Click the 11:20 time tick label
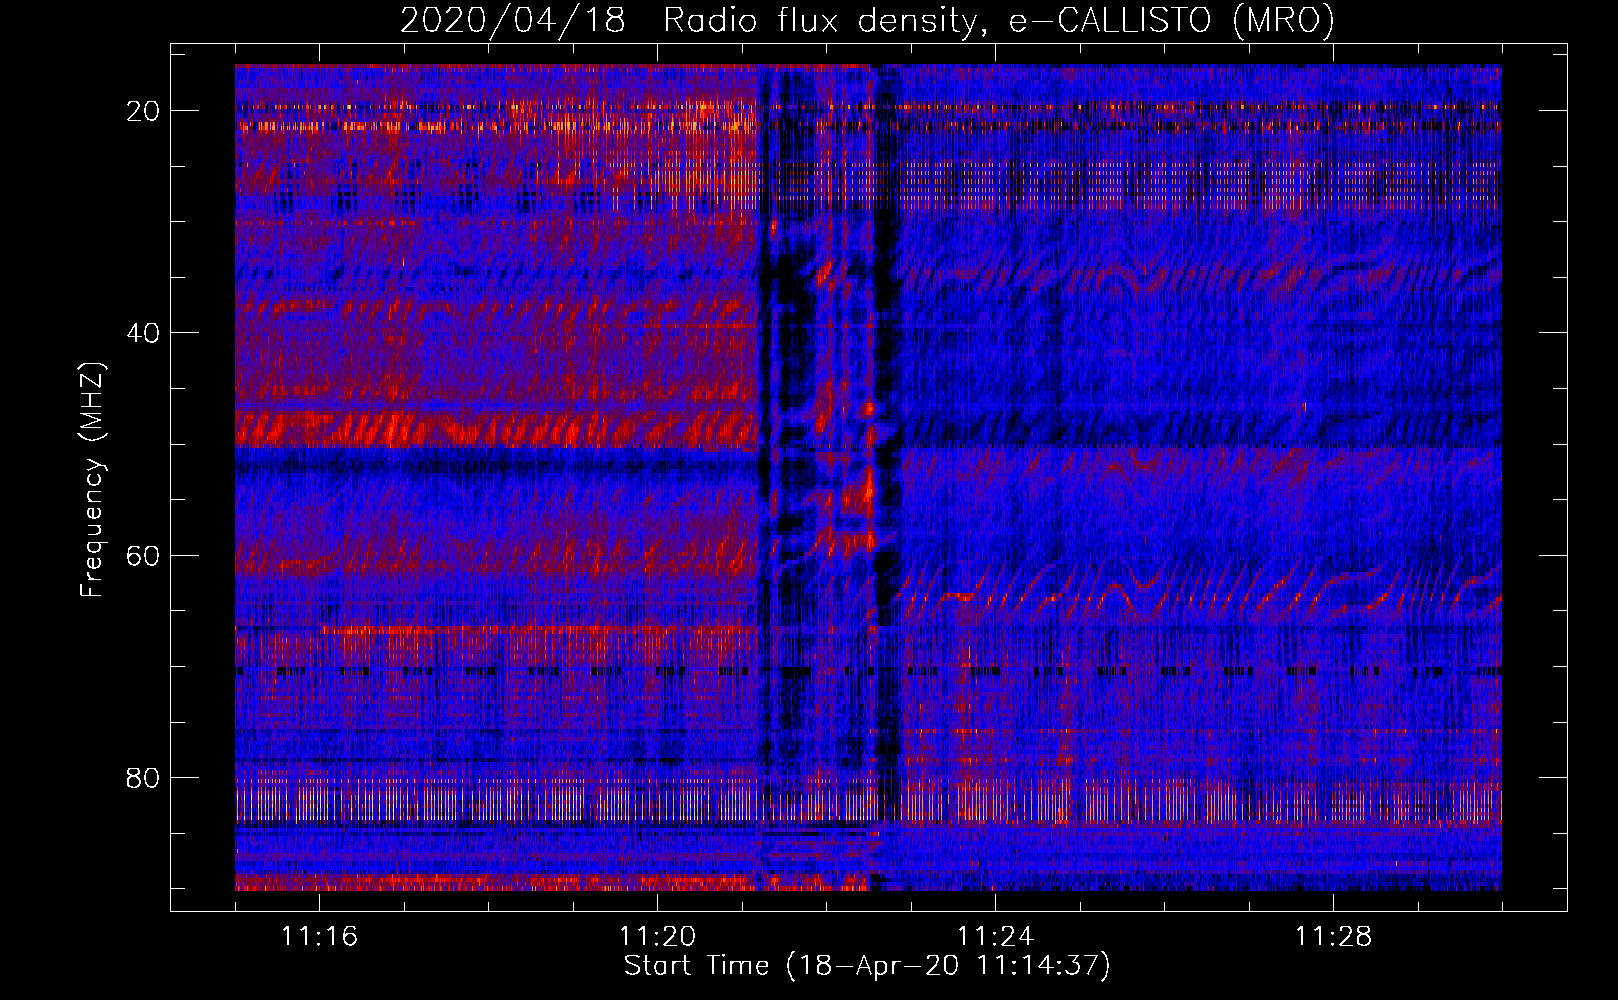The height and width of the screenshot is (1000, 1618). click(x=657, y=937)
